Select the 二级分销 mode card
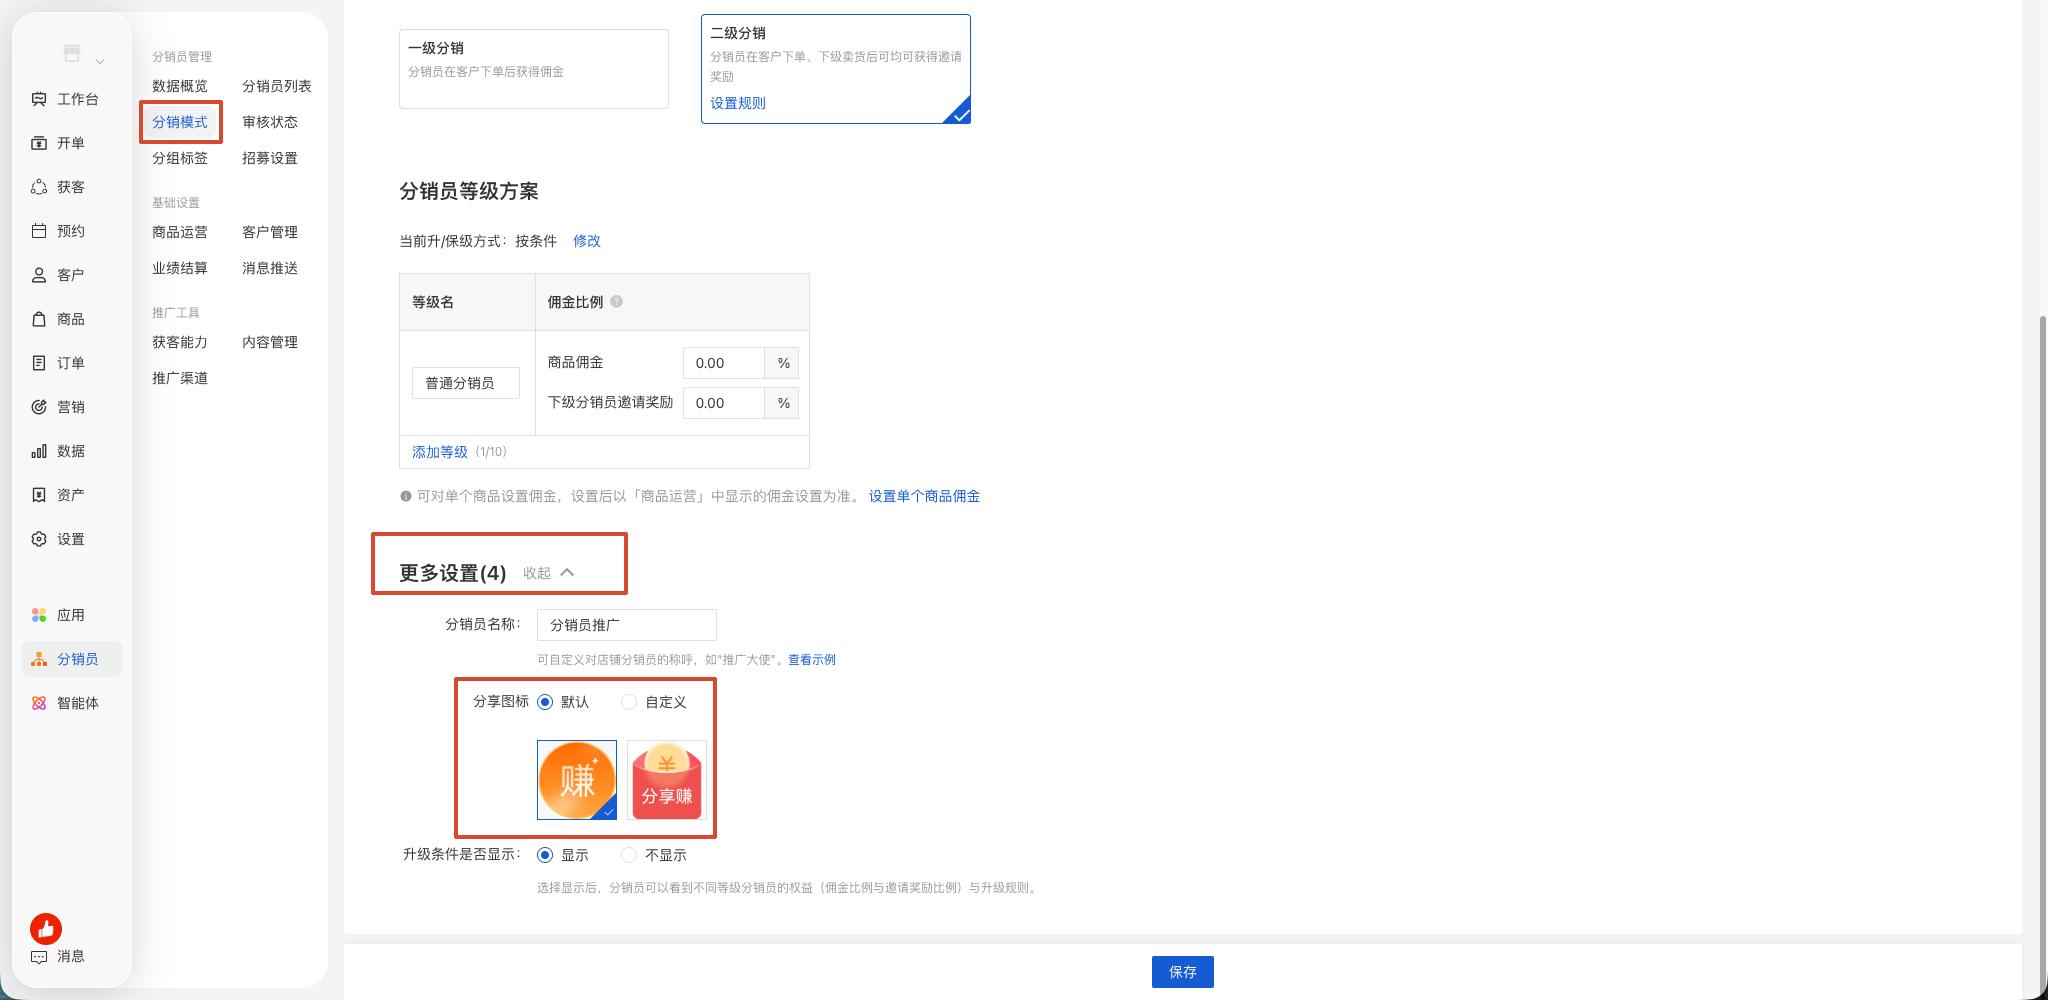This screenshot has height=1000, width=2048. pyautogui.click(x=836, y=69)
